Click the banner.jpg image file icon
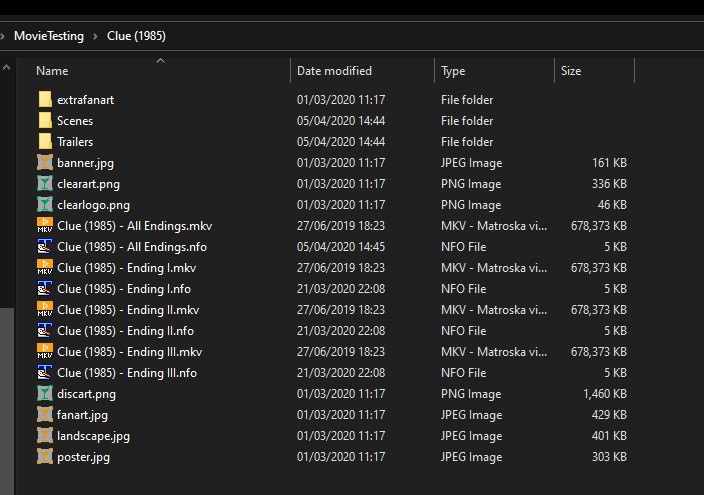Viewport: 704px width, 495px height. (x=45, y=163)
